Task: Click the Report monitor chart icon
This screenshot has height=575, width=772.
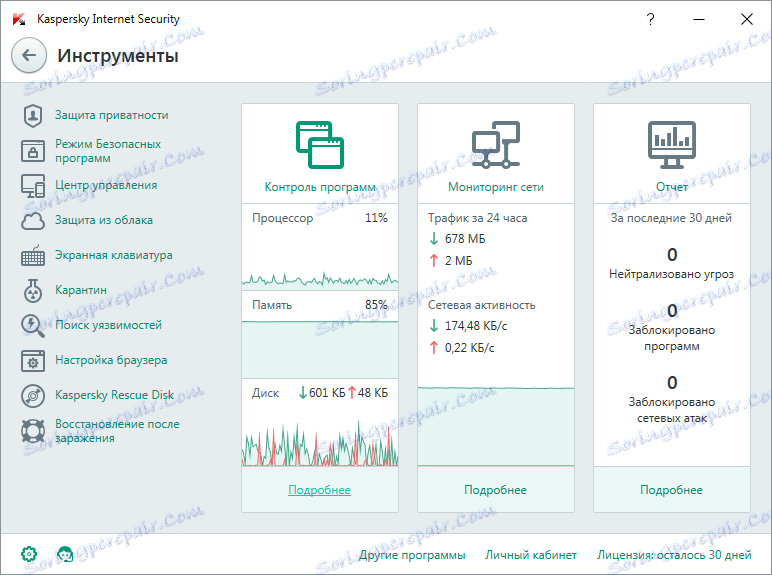Action: [x=672, y=145]
